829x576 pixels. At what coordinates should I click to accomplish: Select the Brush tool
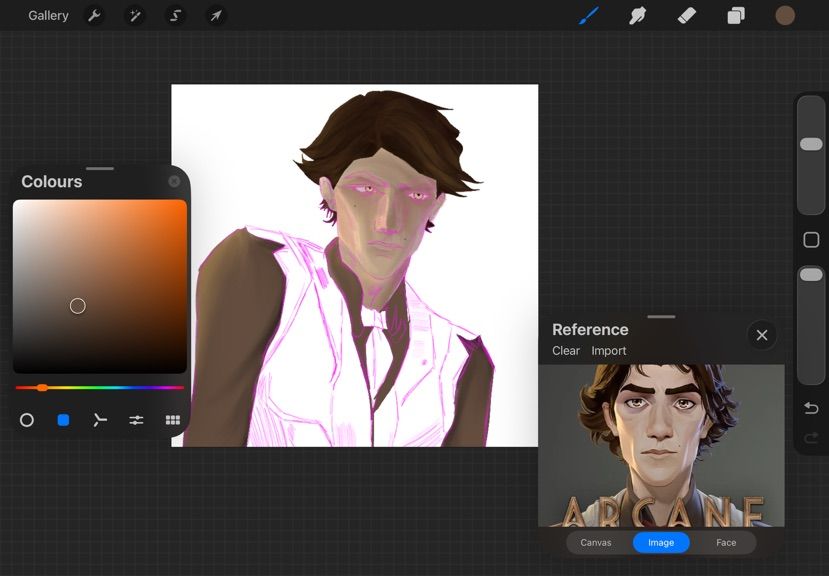[x=588, y=15]
